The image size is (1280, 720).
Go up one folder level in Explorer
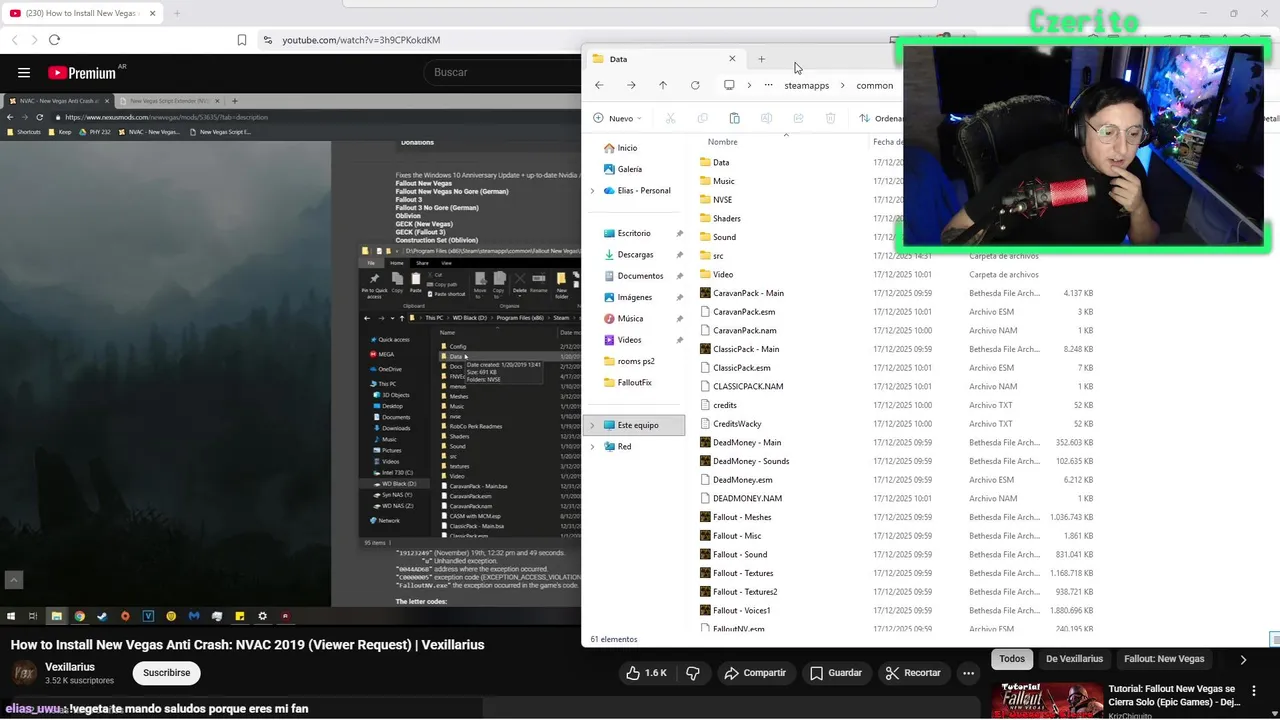(663, 85)
